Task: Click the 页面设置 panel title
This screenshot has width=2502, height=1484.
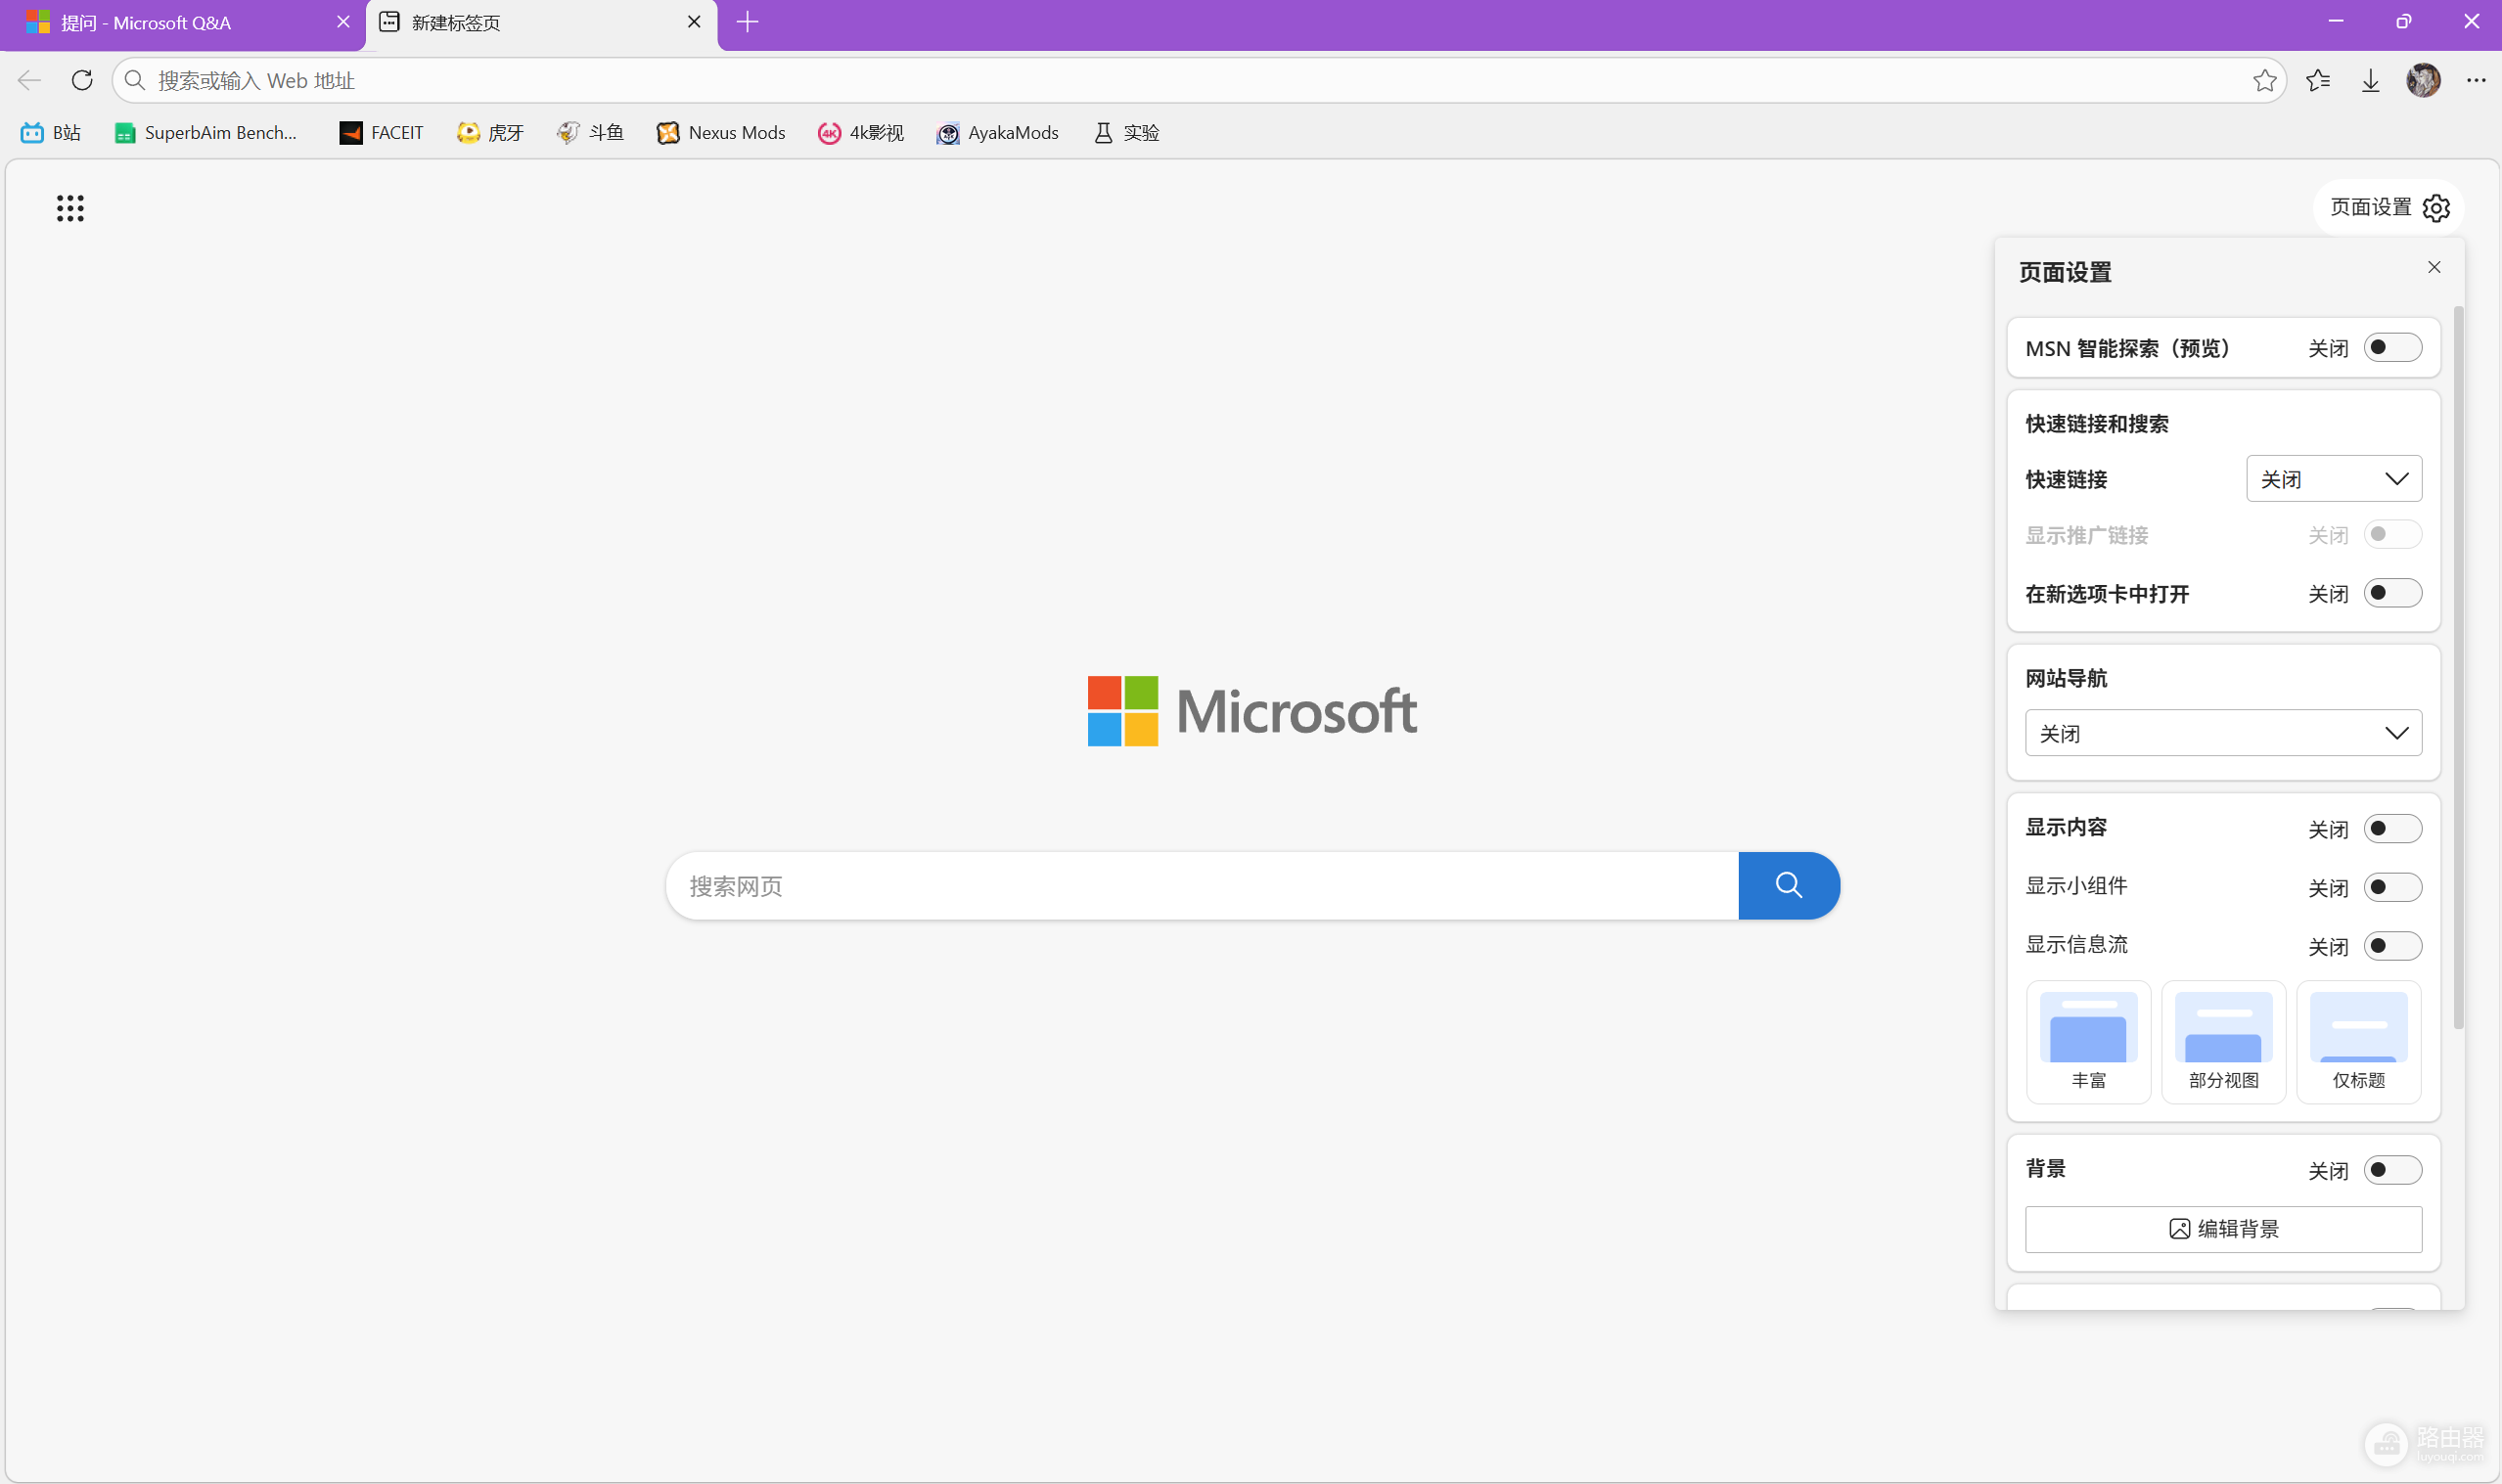Action: point(2065,272)
